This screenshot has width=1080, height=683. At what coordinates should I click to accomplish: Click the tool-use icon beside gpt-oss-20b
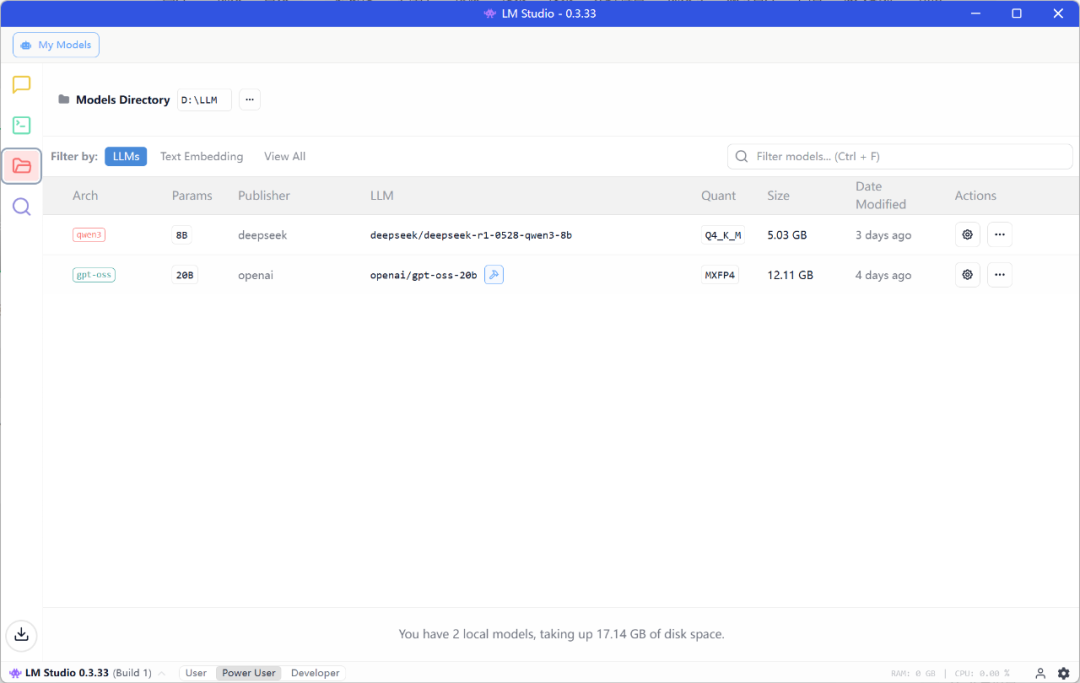click(494, 275)
